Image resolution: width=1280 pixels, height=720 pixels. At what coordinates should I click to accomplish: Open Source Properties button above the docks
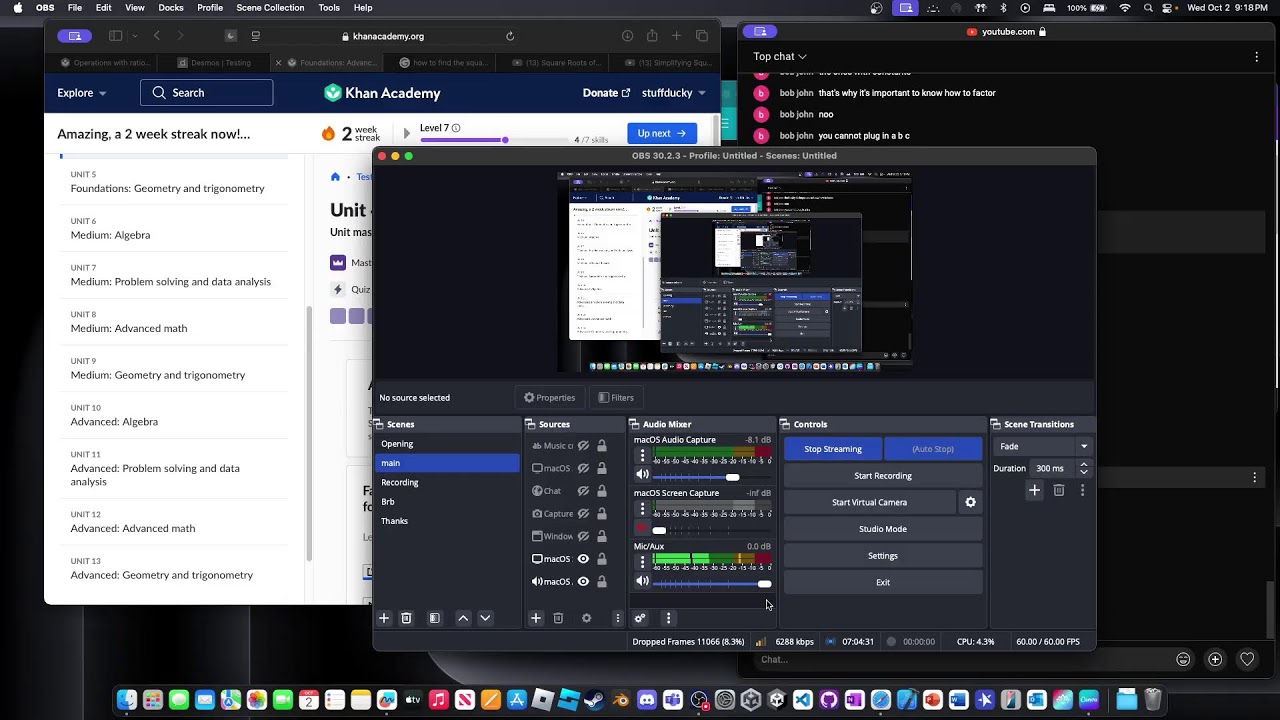click(550, 398)
